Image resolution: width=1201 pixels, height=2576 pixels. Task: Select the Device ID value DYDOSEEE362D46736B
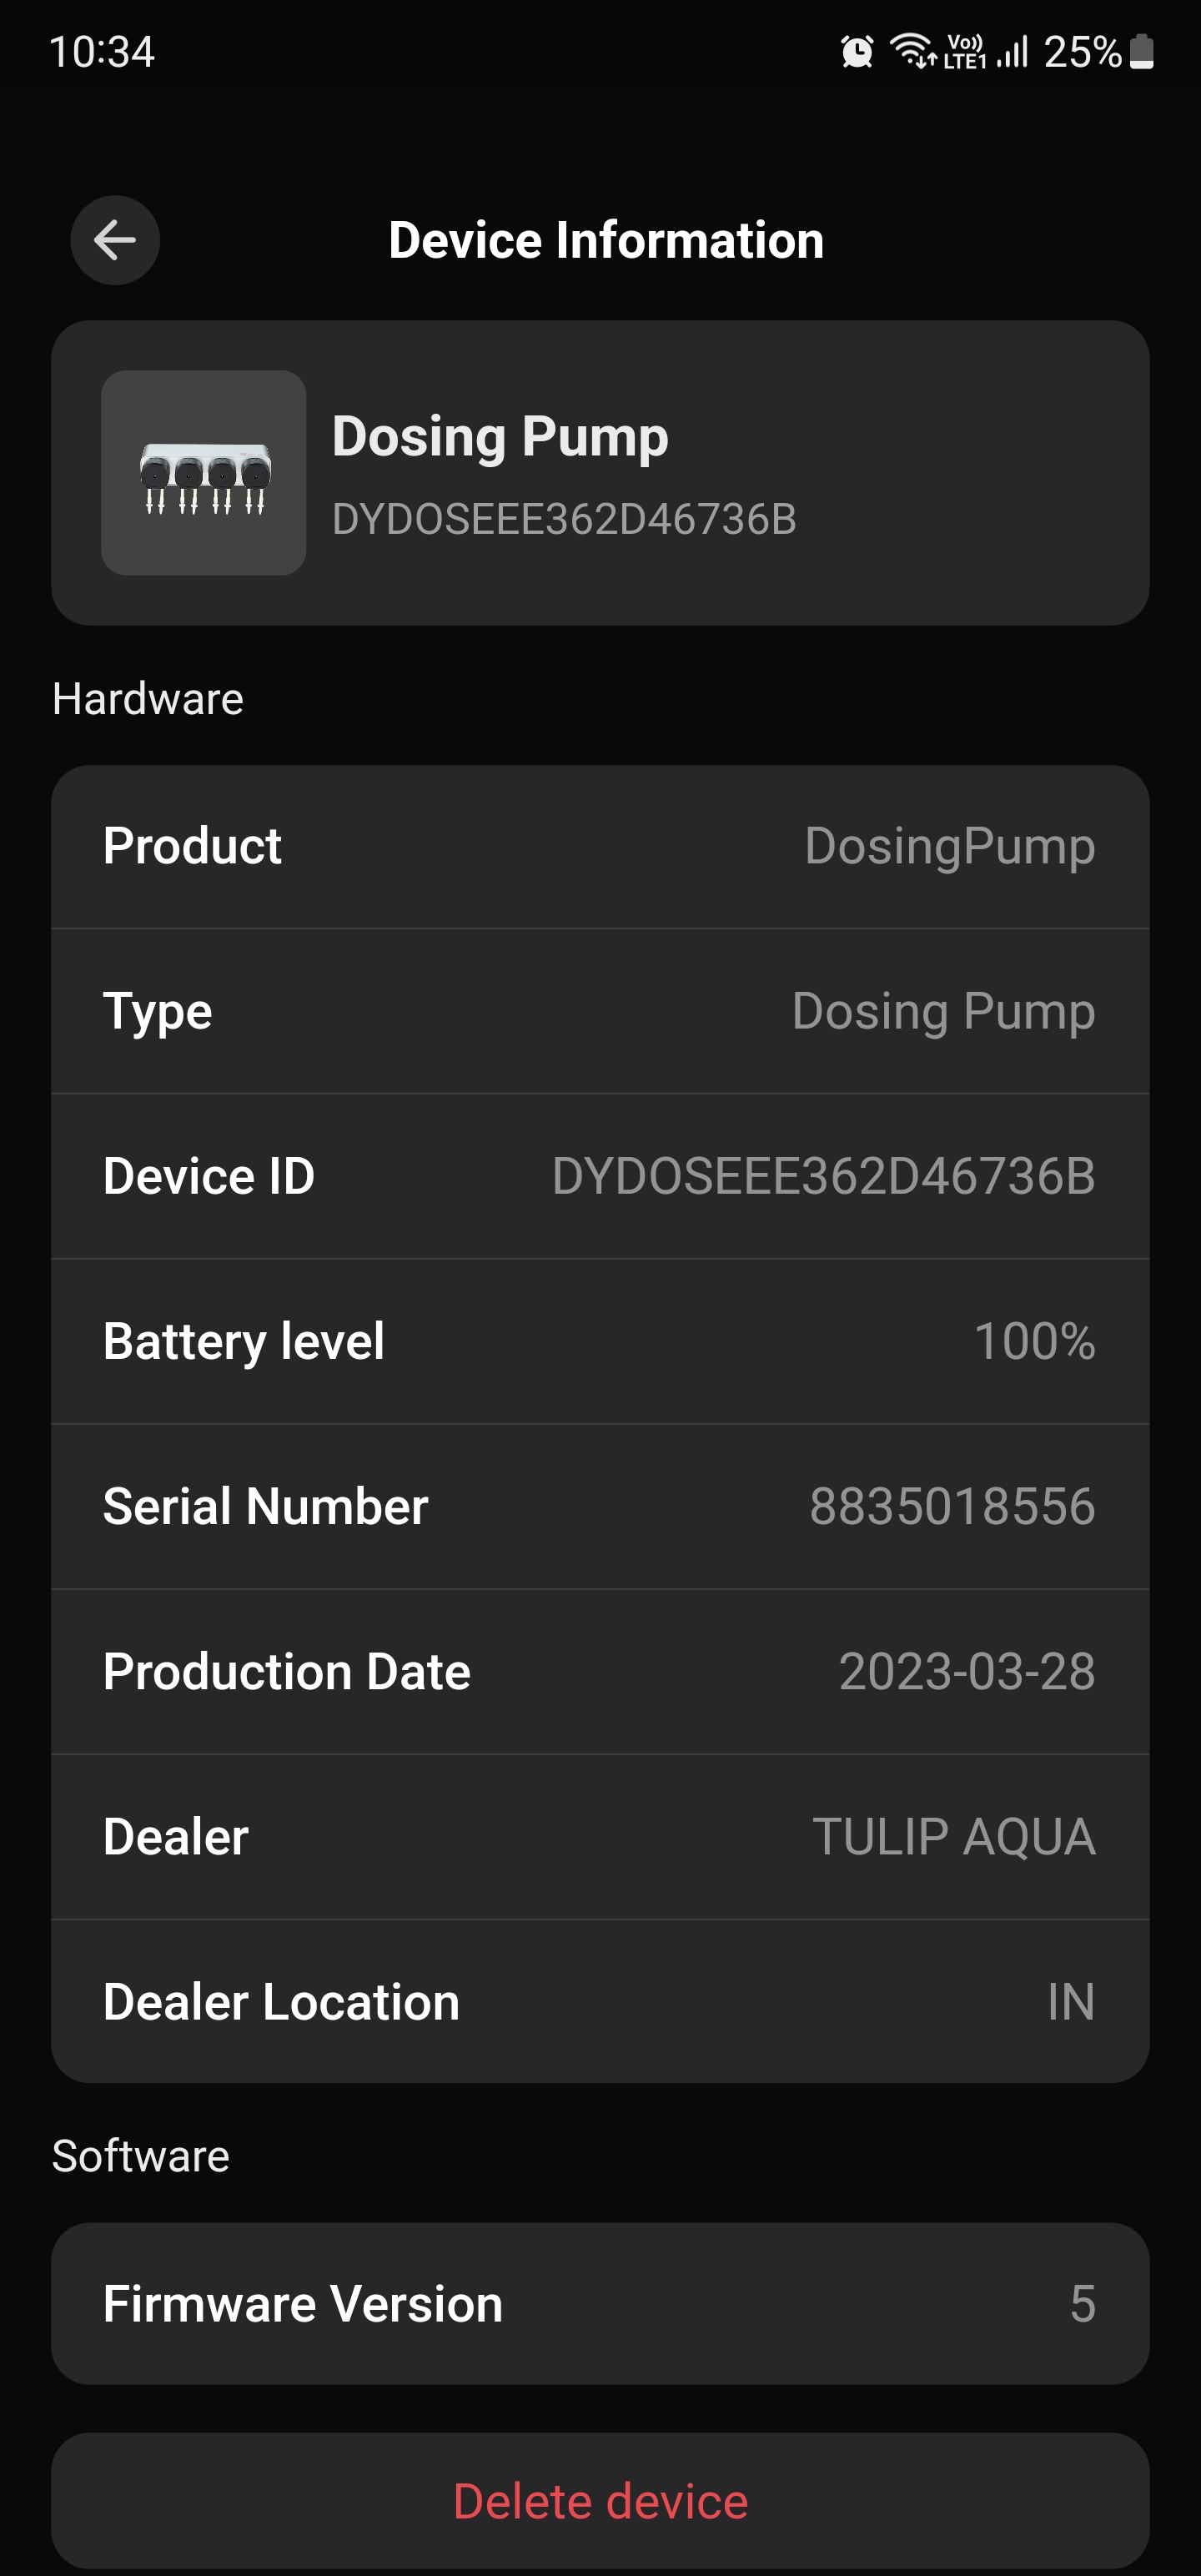pyautogui.click(x=823, y=1176)
